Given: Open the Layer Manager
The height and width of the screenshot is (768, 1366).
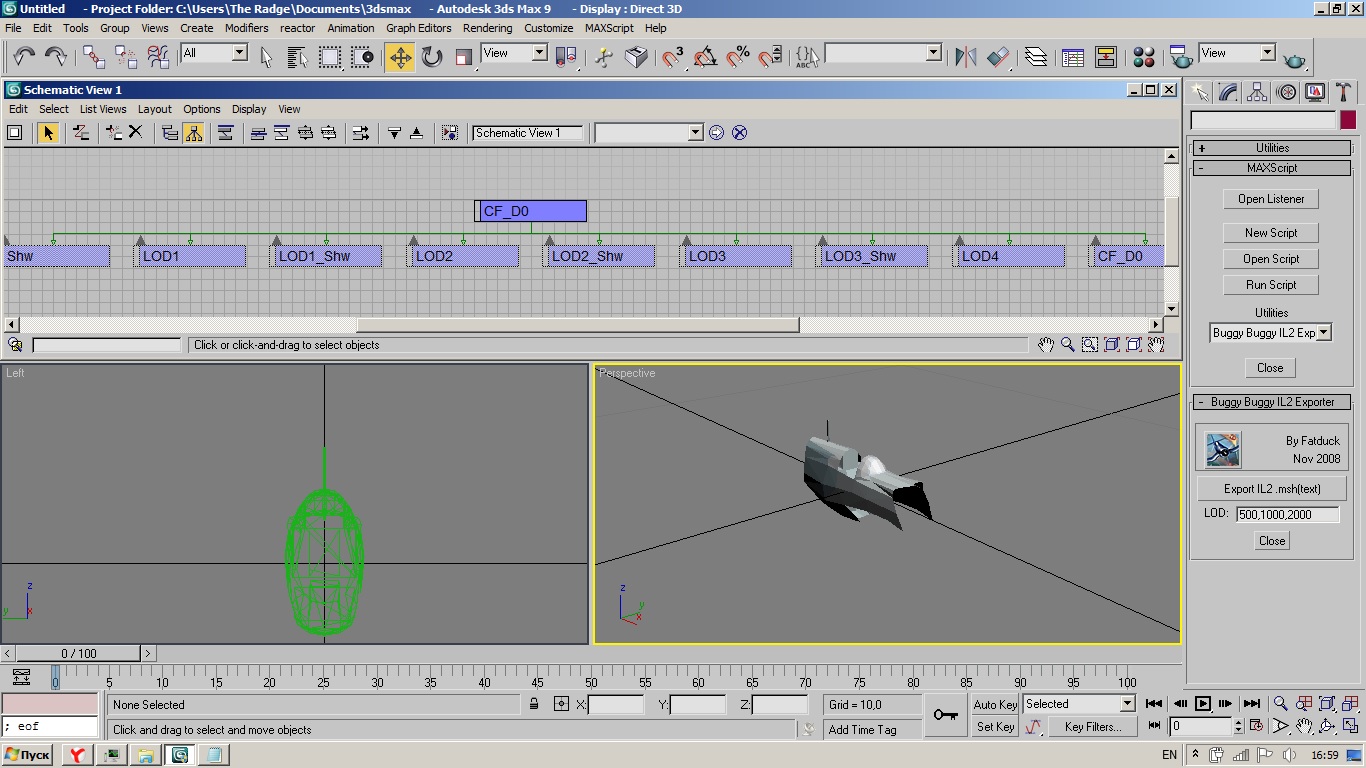Looking at the screenshot, I should coord(1036,57).
